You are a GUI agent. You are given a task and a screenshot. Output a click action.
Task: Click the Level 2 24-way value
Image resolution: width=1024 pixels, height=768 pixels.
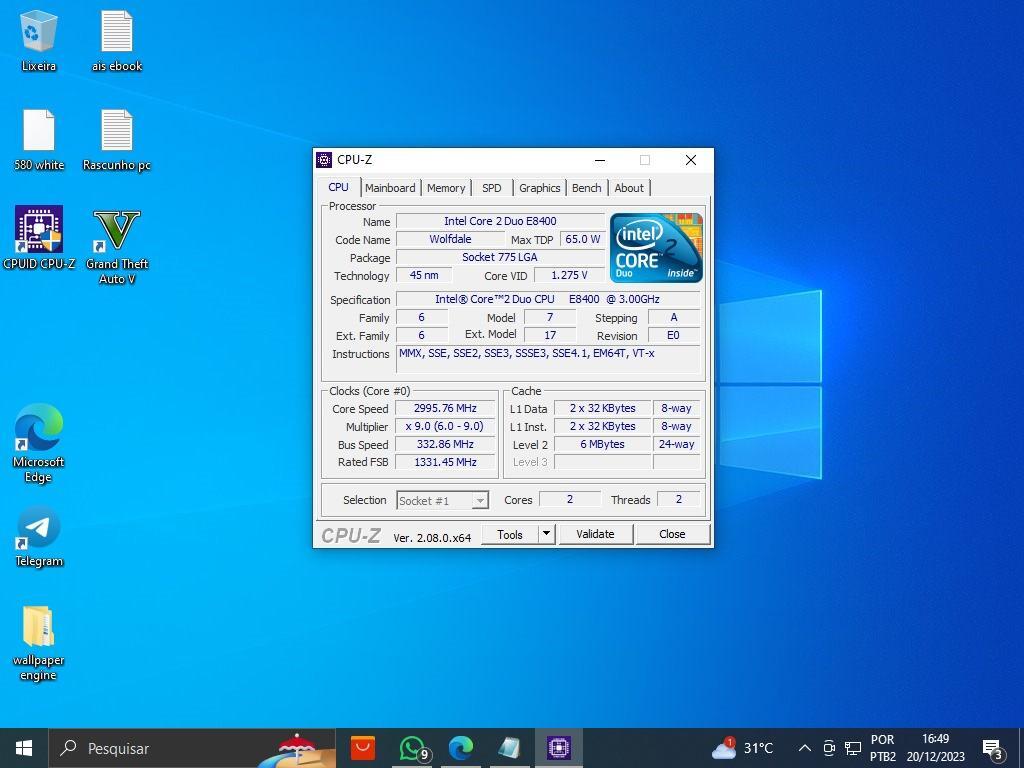[677, 444]
